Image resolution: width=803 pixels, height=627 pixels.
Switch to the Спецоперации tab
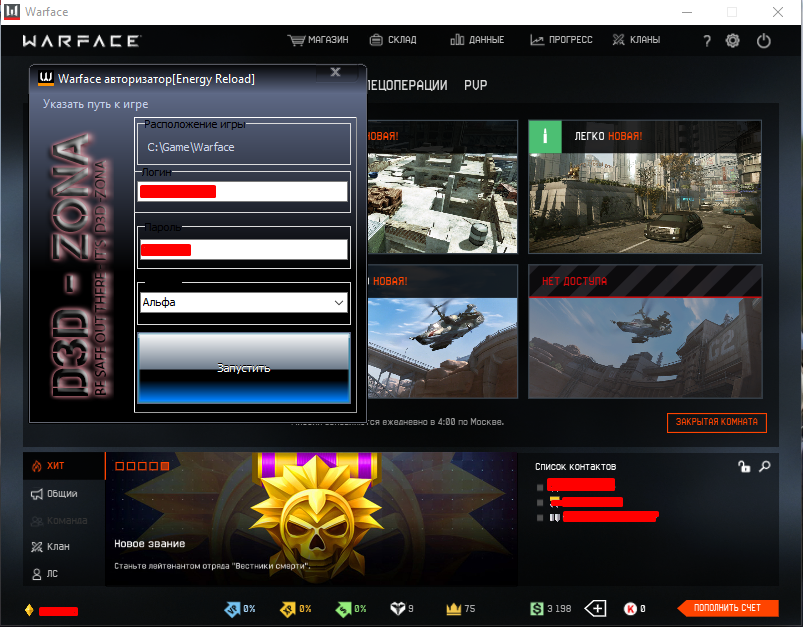point(407,85)
